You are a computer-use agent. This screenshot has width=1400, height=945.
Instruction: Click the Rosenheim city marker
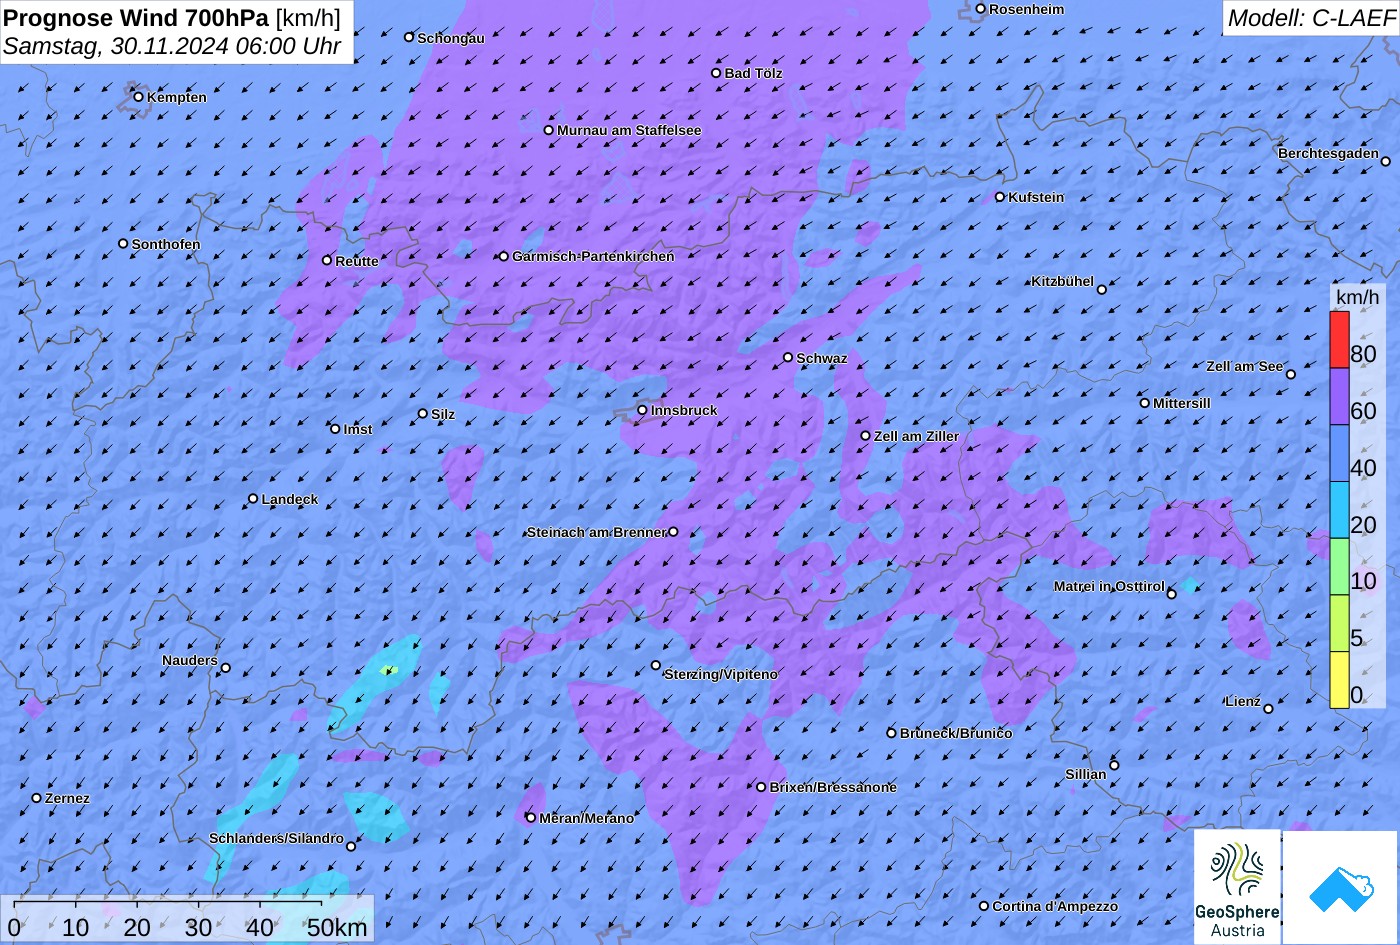pyautogui.click(x=981, y=9)
